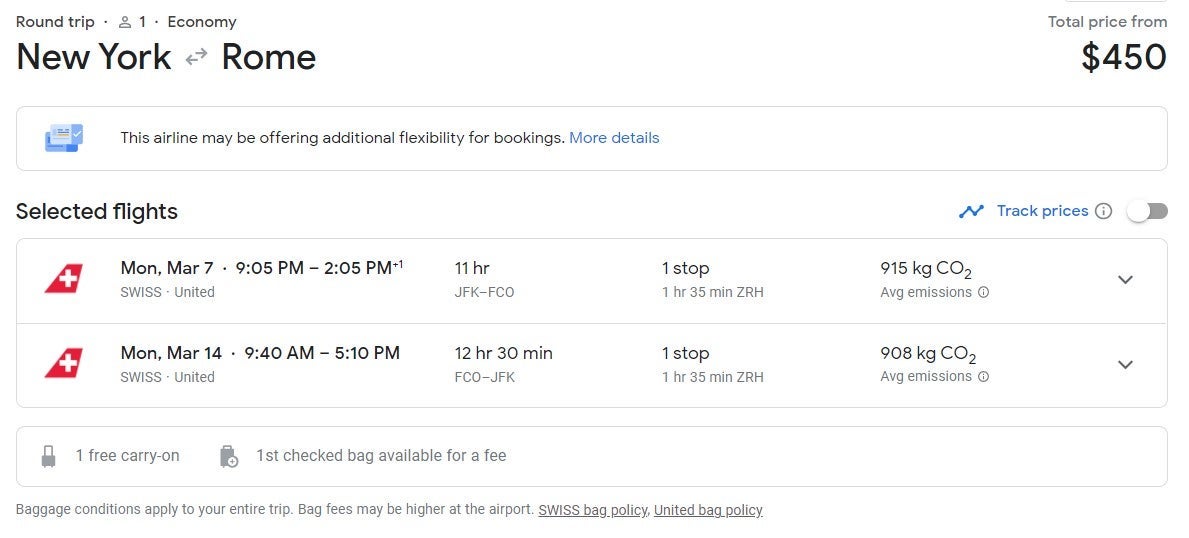Click the $450 total price
The width and height of the screenshot is (1189, 538).
1123,57
